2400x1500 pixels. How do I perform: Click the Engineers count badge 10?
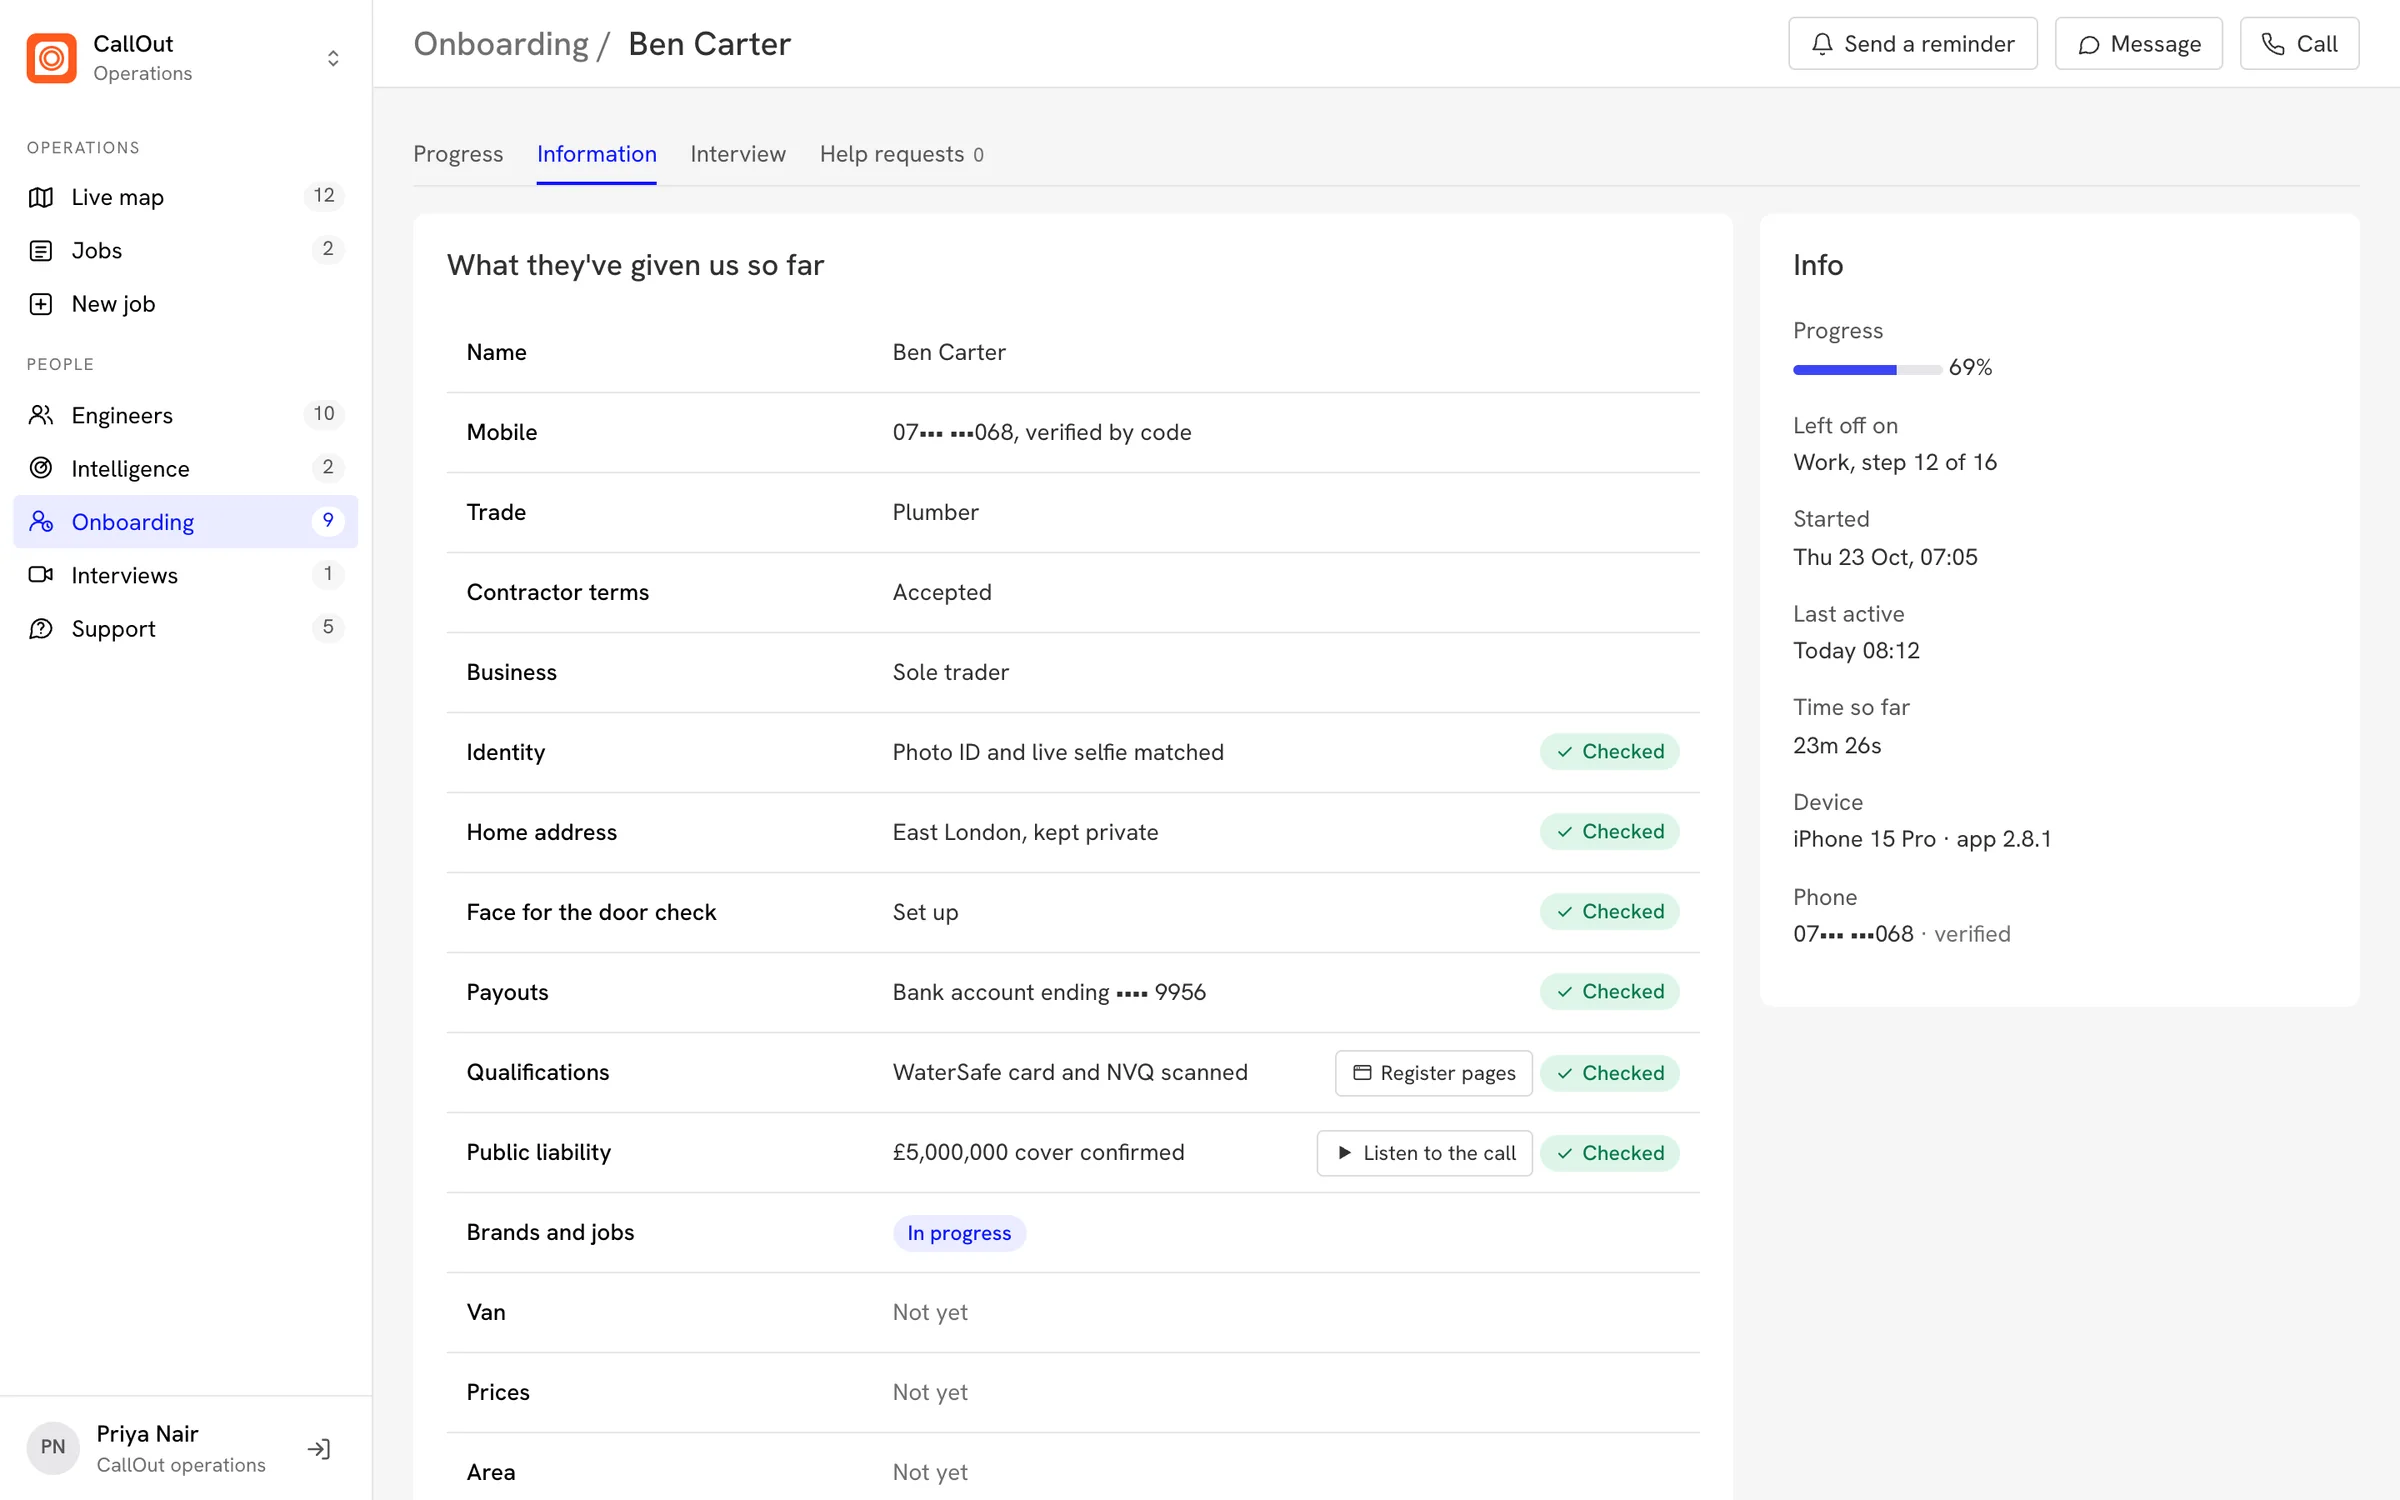(x=324, y=414)
